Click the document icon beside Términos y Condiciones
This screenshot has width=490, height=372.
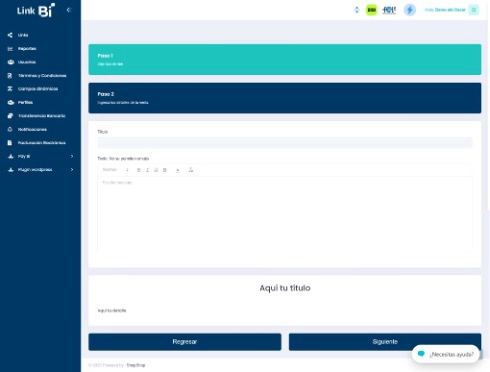click(x=10, y=76)
